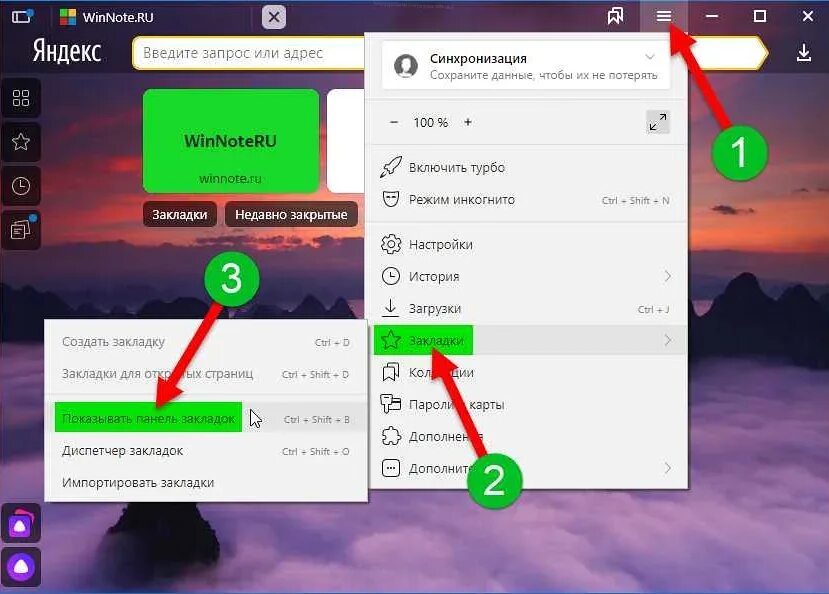Maximize the browser window

tap(760, 16)
